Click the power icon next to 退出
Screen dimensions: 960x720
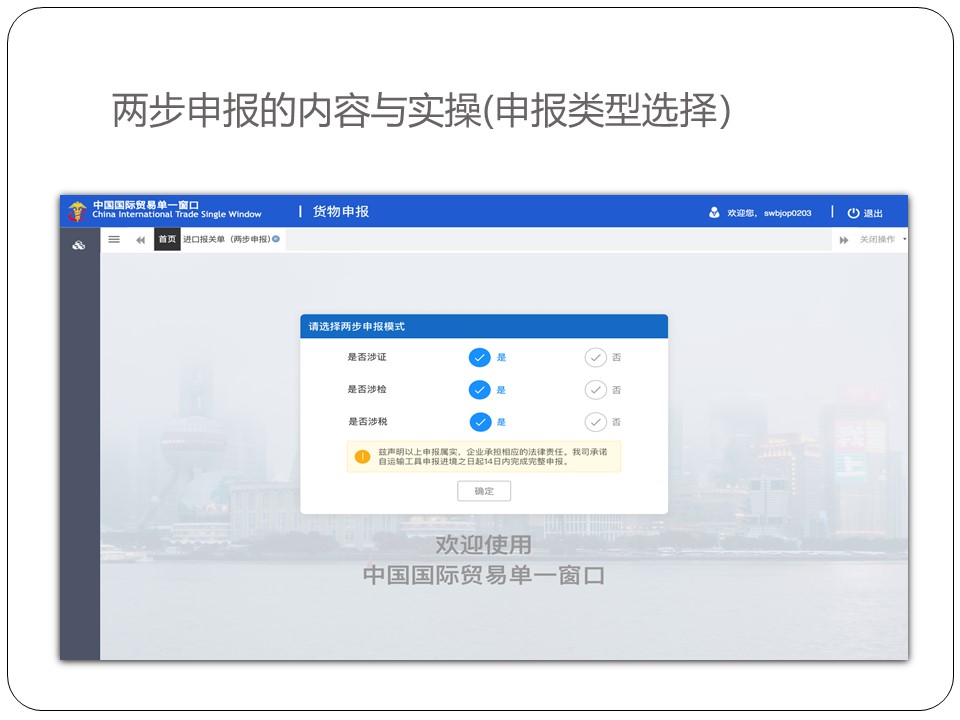tap(853, 213)
